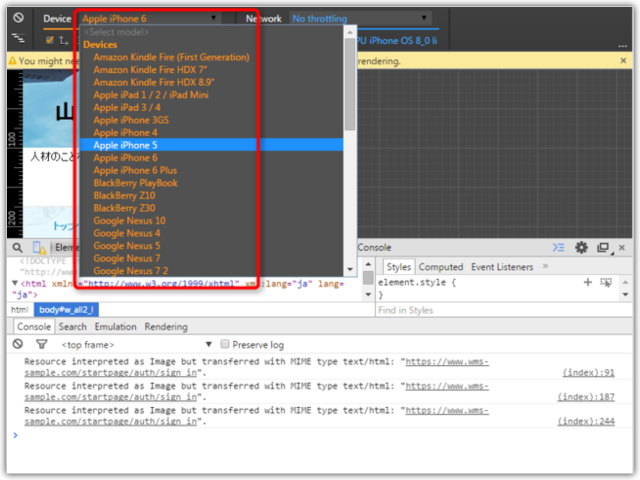Open source link (index):187
The image size is (640, 480).
point(586,397)
